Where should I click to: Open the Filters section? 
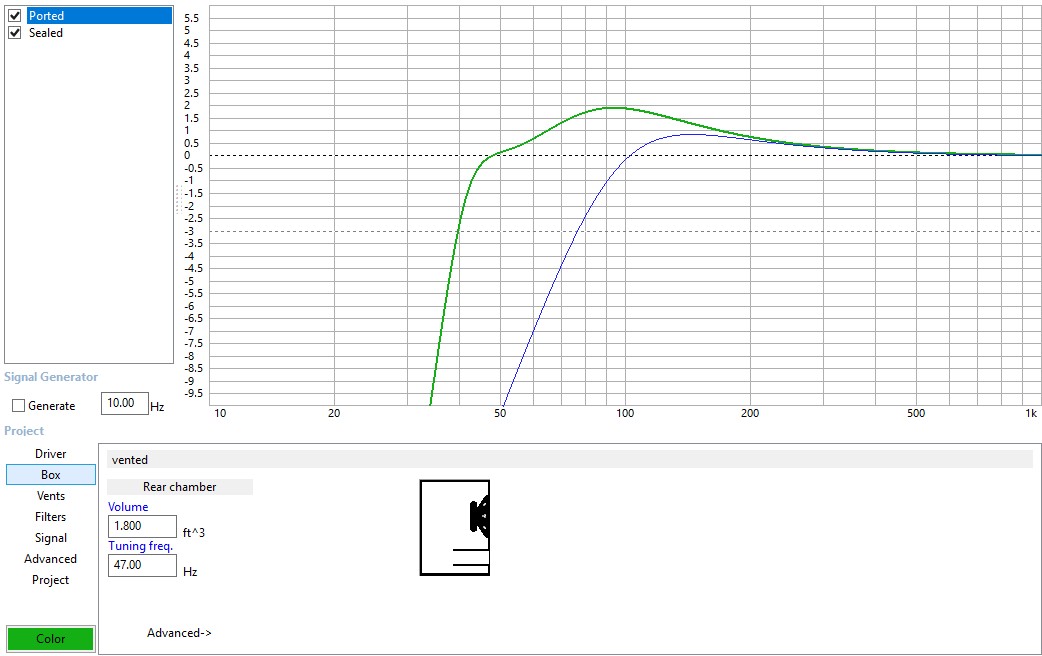50,517
